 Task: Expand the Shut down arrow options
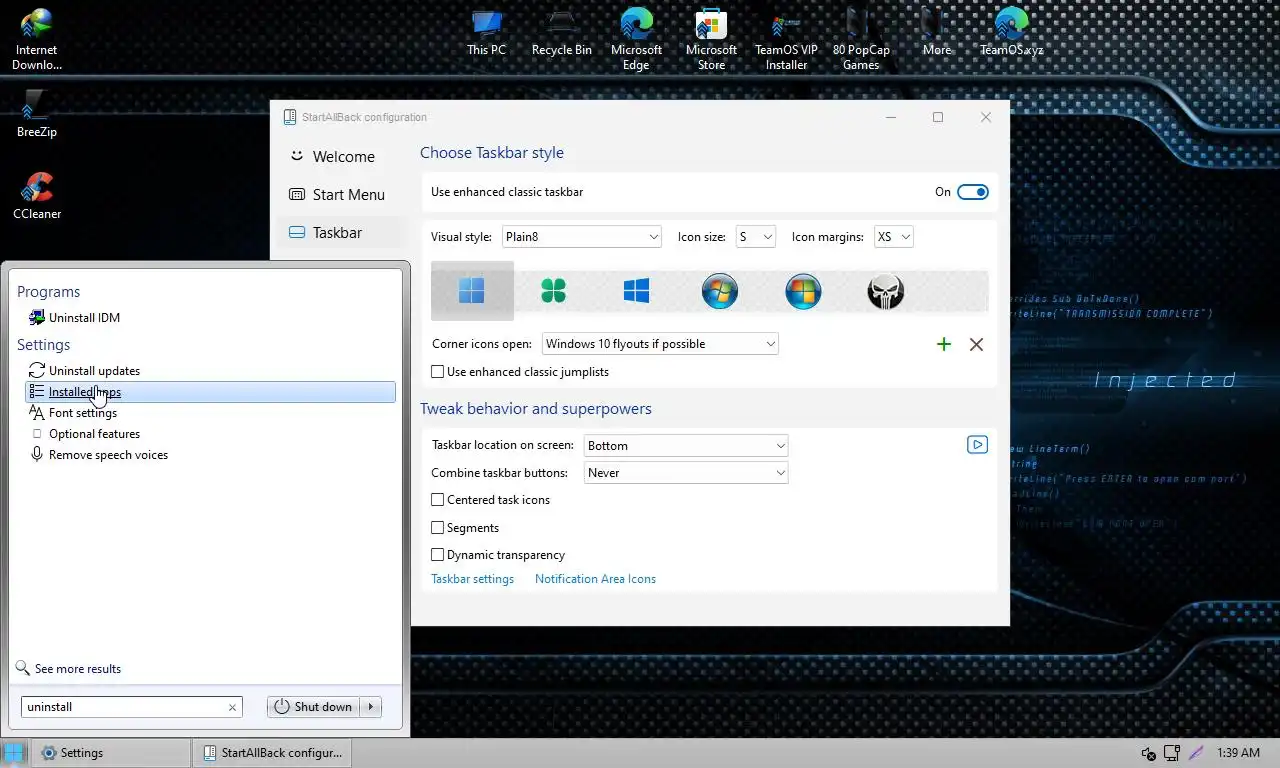371,707
